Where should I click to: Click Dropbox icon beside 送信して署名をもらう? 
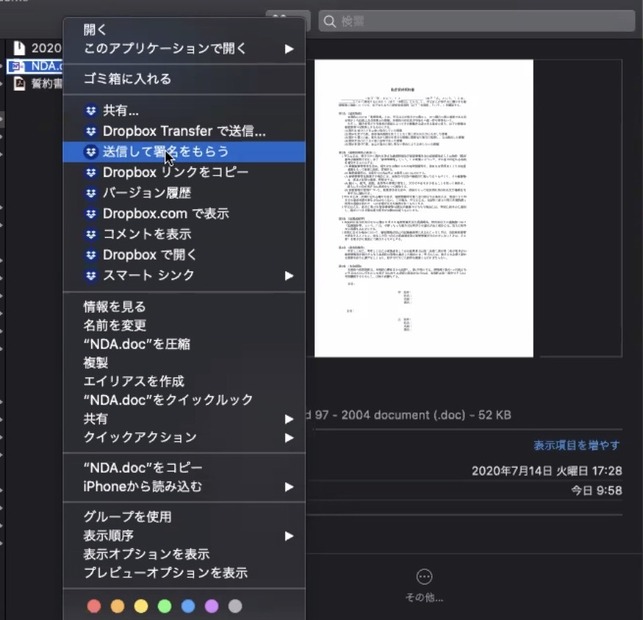91,152
